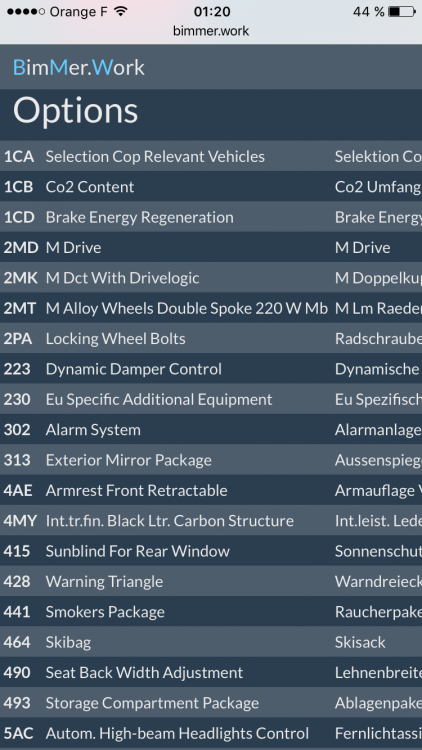
Task: Select the Options page heading
Action: [x=76, y=111]
